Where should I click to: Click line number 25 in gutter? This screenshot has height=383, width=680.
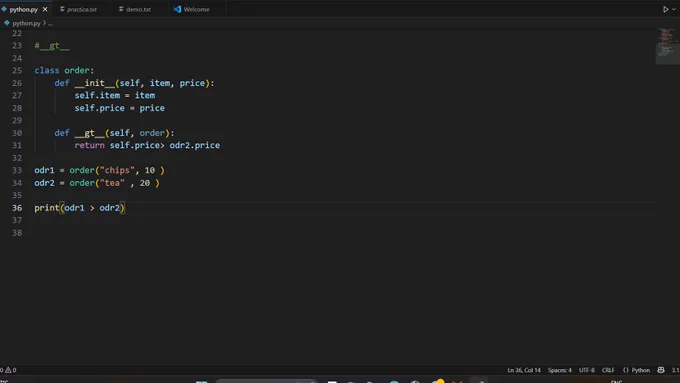[x=17, y=70]
